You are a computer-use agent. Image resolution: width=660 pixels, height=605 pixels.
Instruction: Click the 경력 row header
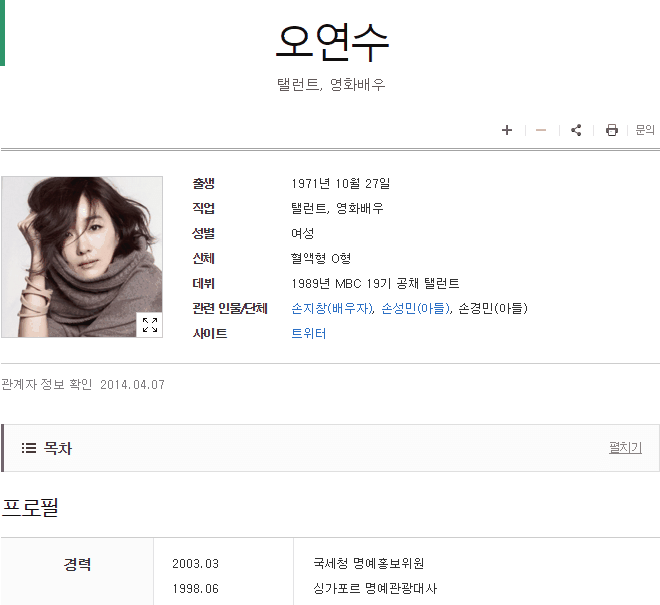(x=77, y=564)
